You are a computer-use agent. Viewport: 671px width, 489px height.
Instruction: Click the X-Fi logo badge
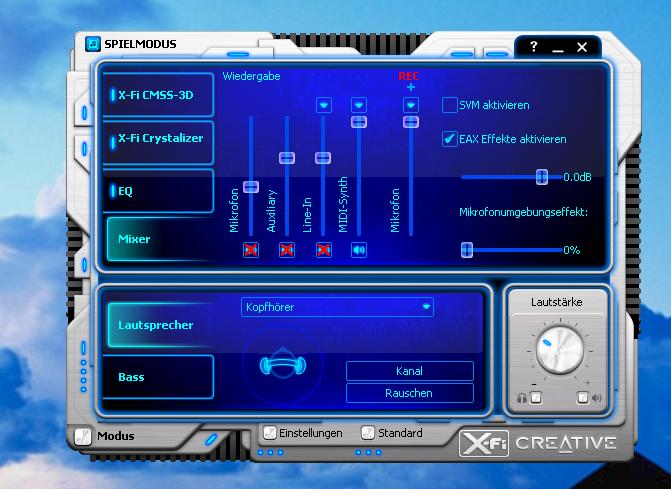(x=484, y=444)
